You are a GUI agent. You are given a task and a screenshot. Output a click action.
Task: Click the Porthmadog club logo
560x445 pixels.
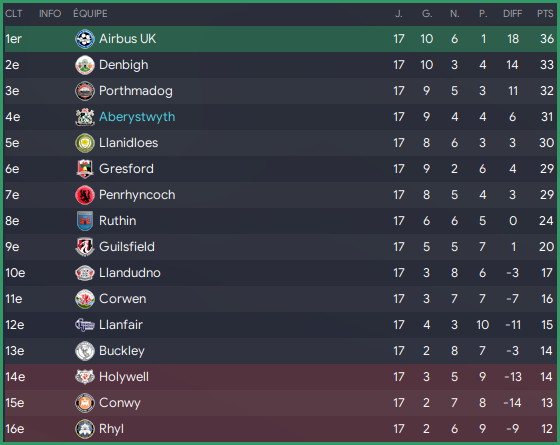pos(85,91)
